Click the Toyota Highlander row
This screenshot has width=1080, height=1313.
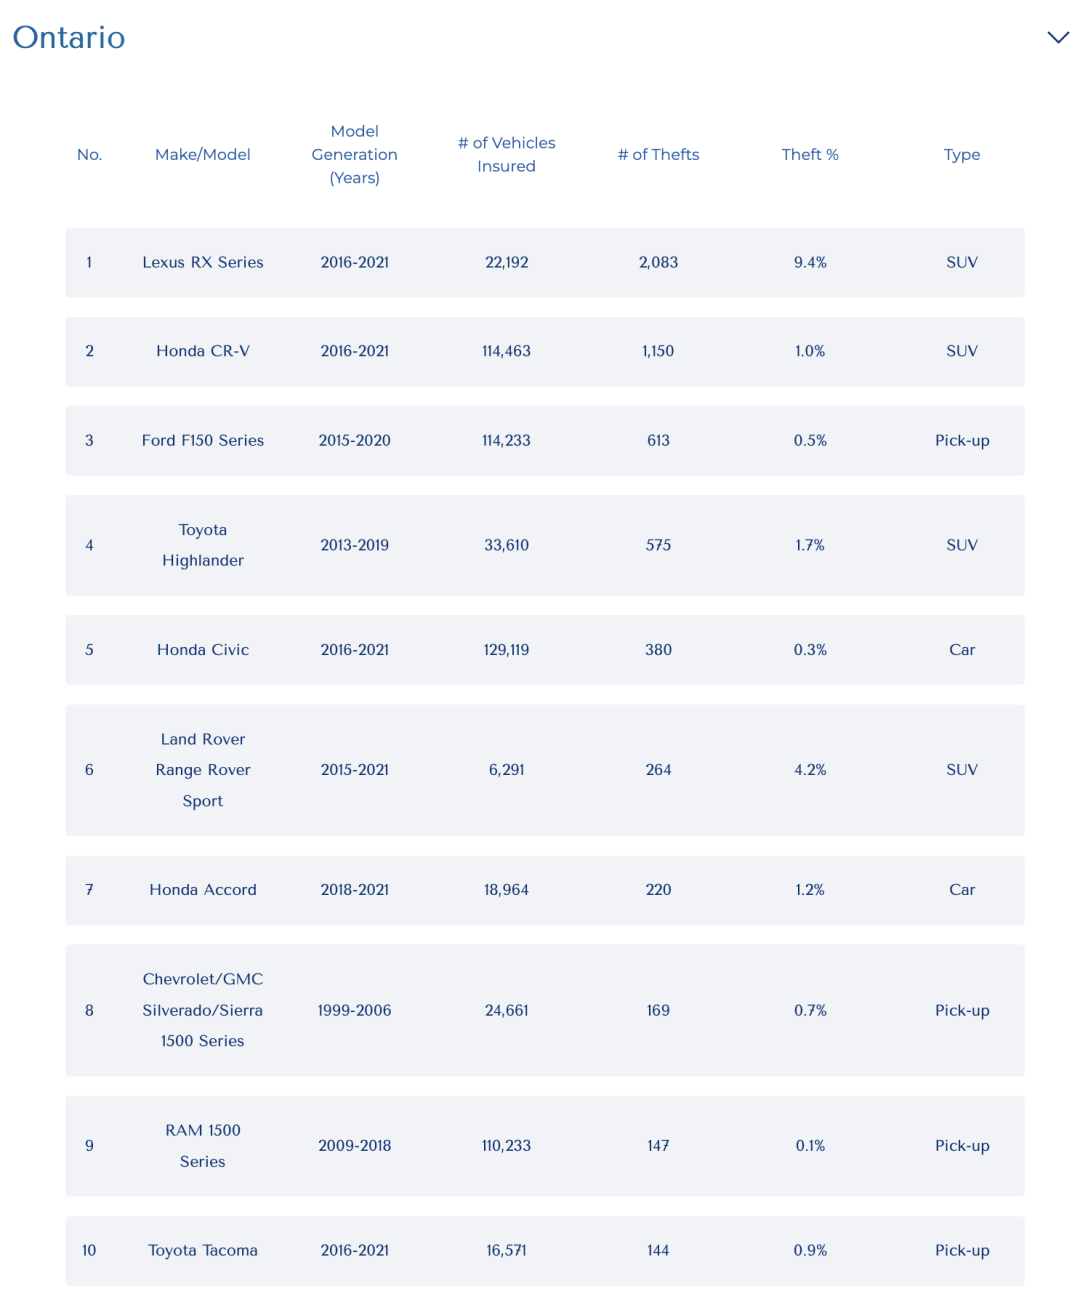[545, 545]
